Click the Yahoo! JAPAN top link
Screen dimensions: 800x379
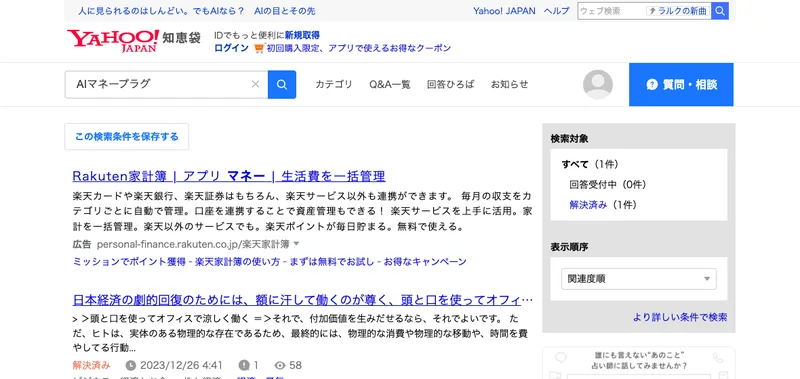click(x=504, y=11)
